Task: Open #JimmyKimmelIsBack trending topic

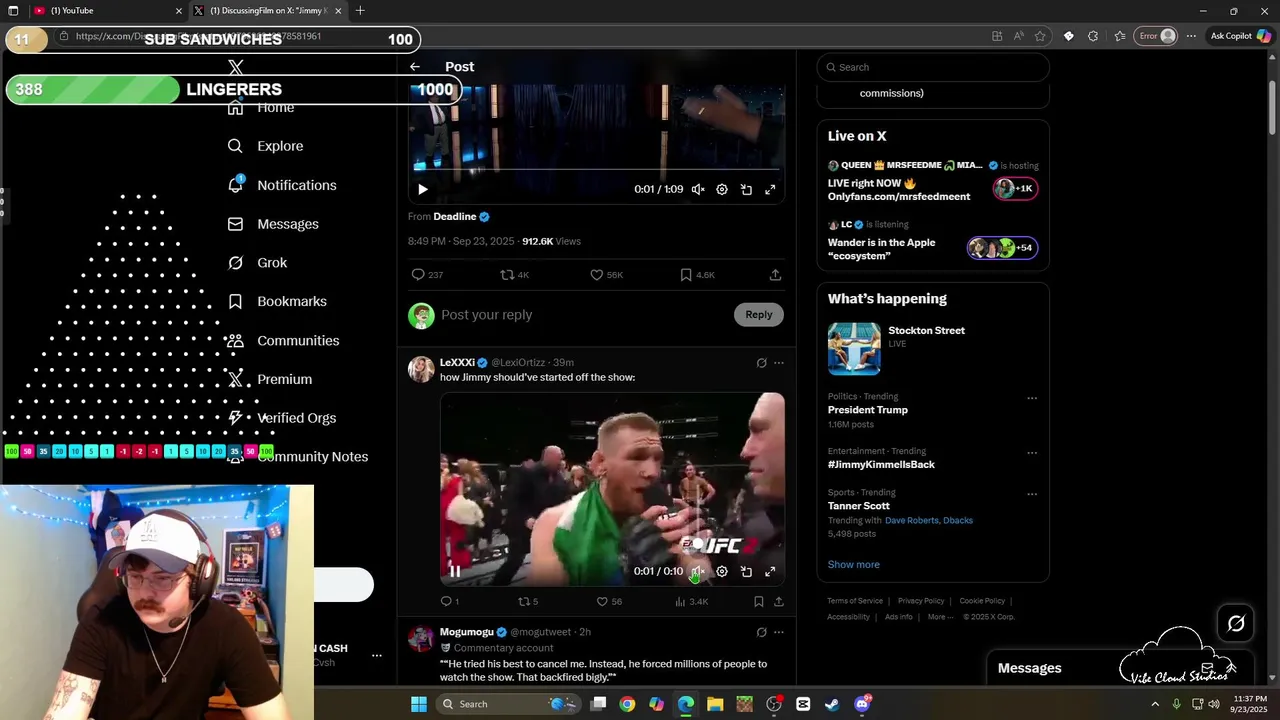Action: click(881, 465)
